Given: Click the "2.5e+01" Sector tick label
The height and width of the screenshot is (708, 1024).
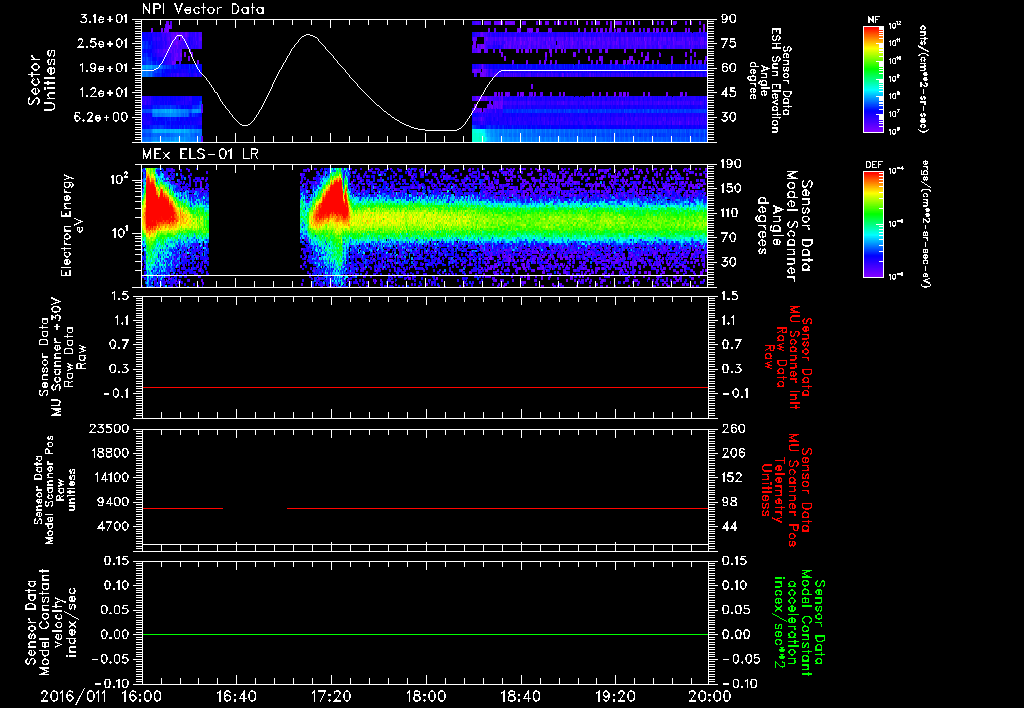Looking at the screenshot, I should (104, 43).
